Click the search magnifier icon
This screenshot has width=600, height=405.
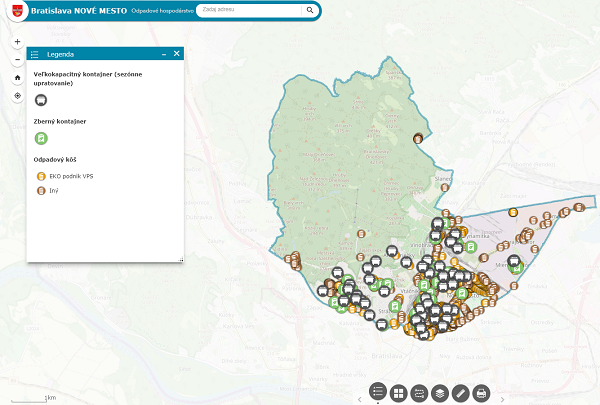310,10
